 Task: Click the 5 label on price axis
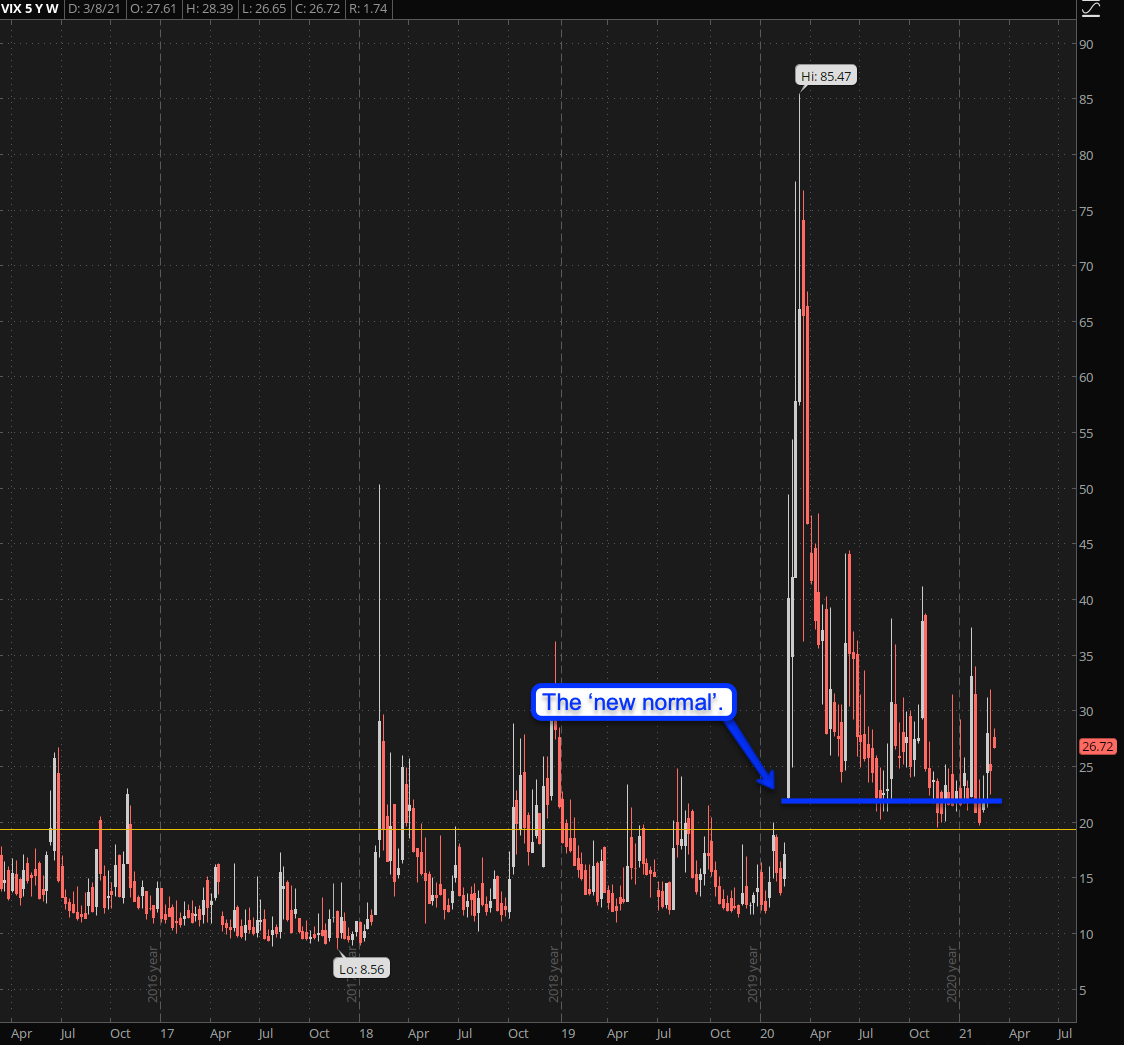click(x=1083, y=991)
